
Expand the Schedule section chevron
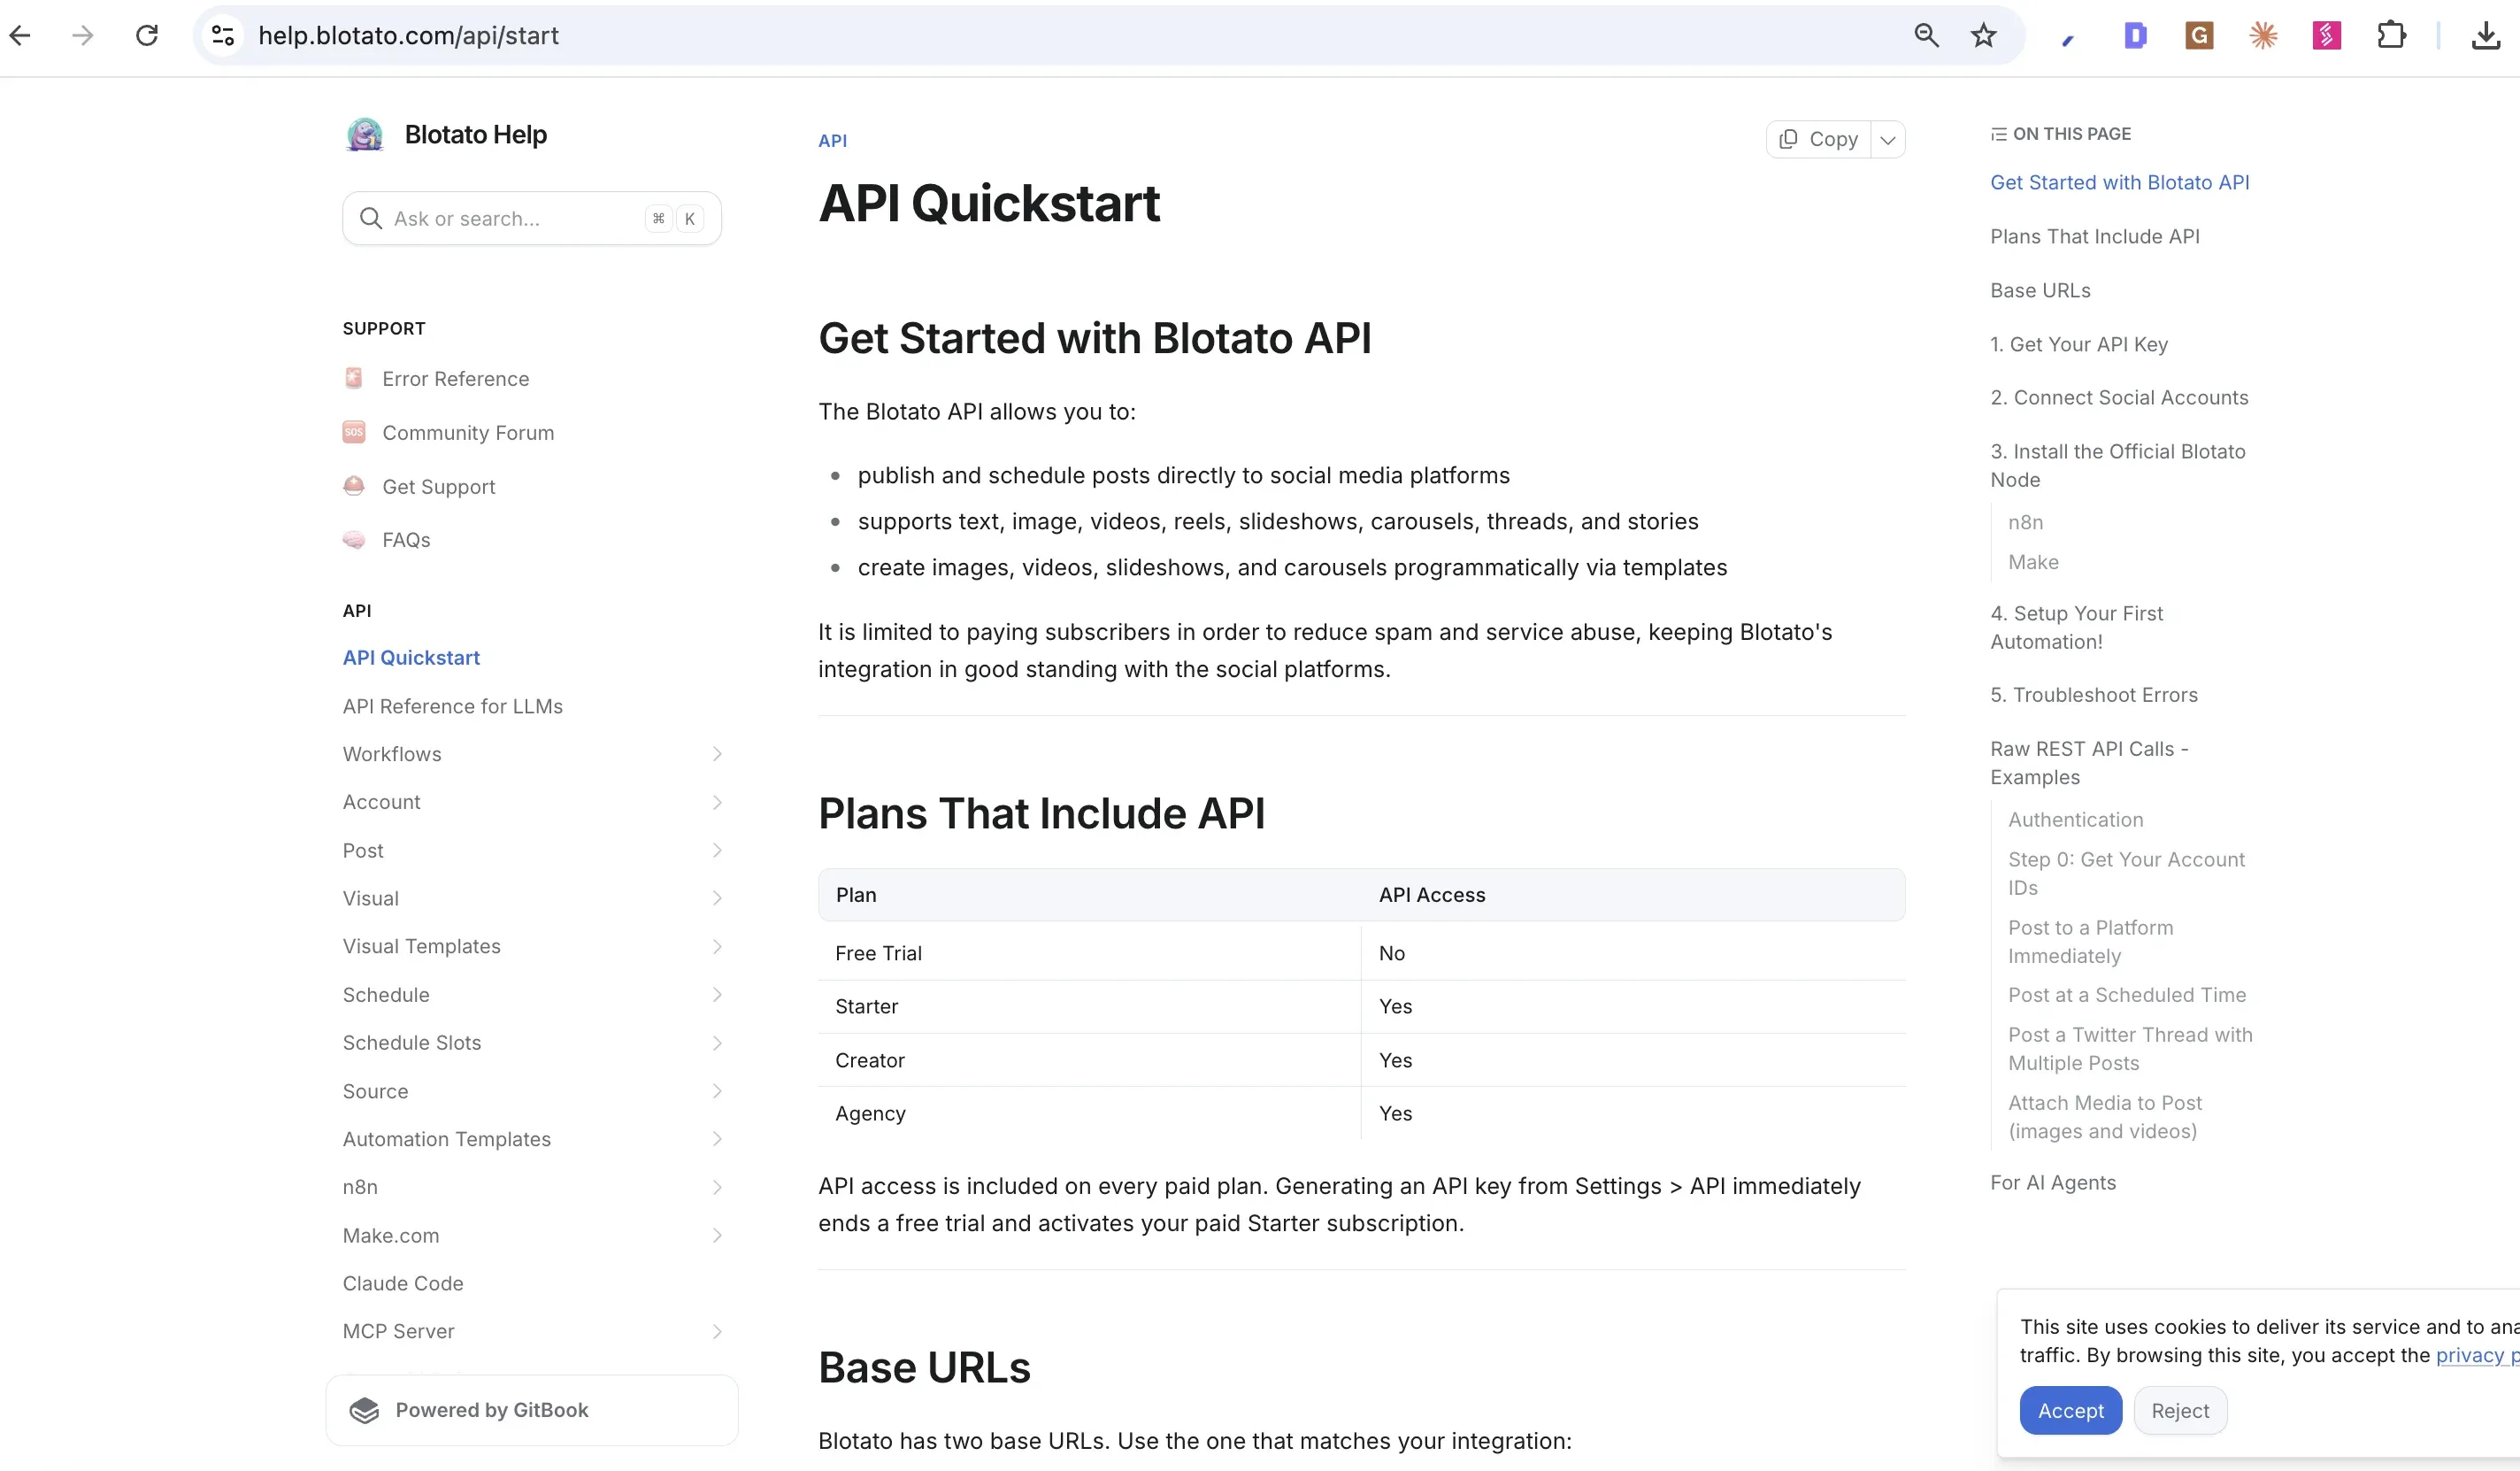[717, 994]
